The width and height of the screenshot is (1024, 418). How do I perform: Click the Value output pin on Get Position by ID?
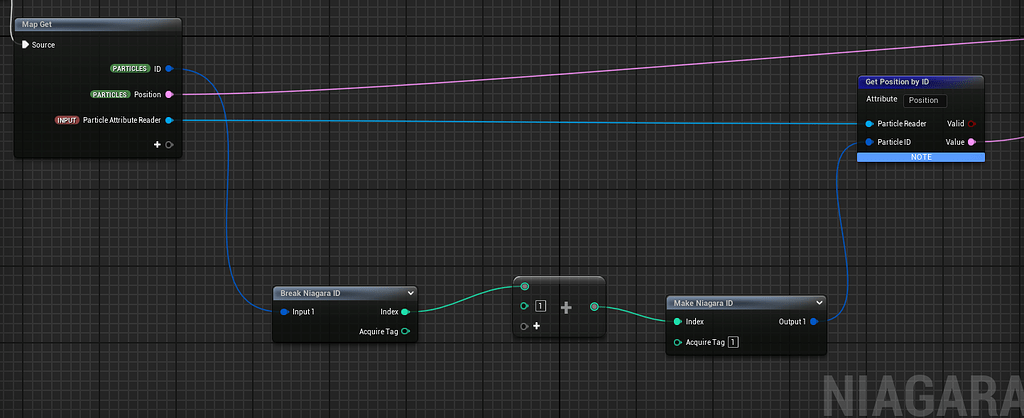(972, 142)
